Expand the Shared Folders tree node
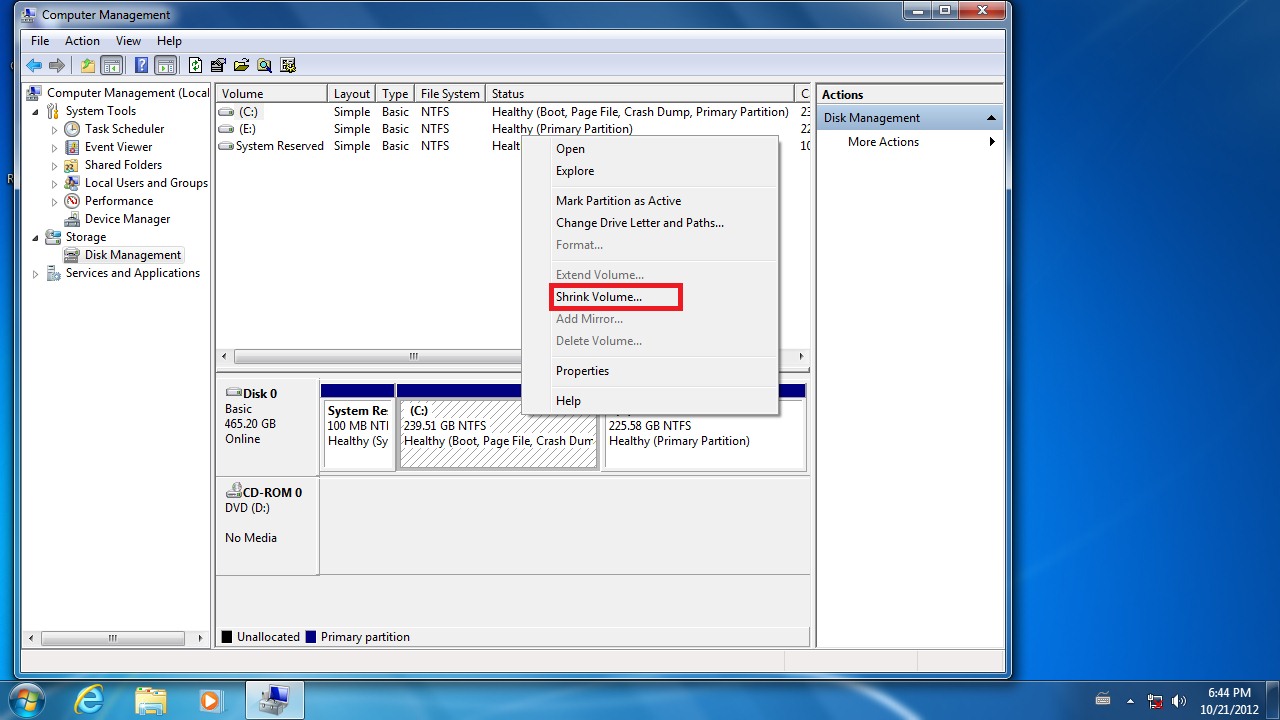 55,165
